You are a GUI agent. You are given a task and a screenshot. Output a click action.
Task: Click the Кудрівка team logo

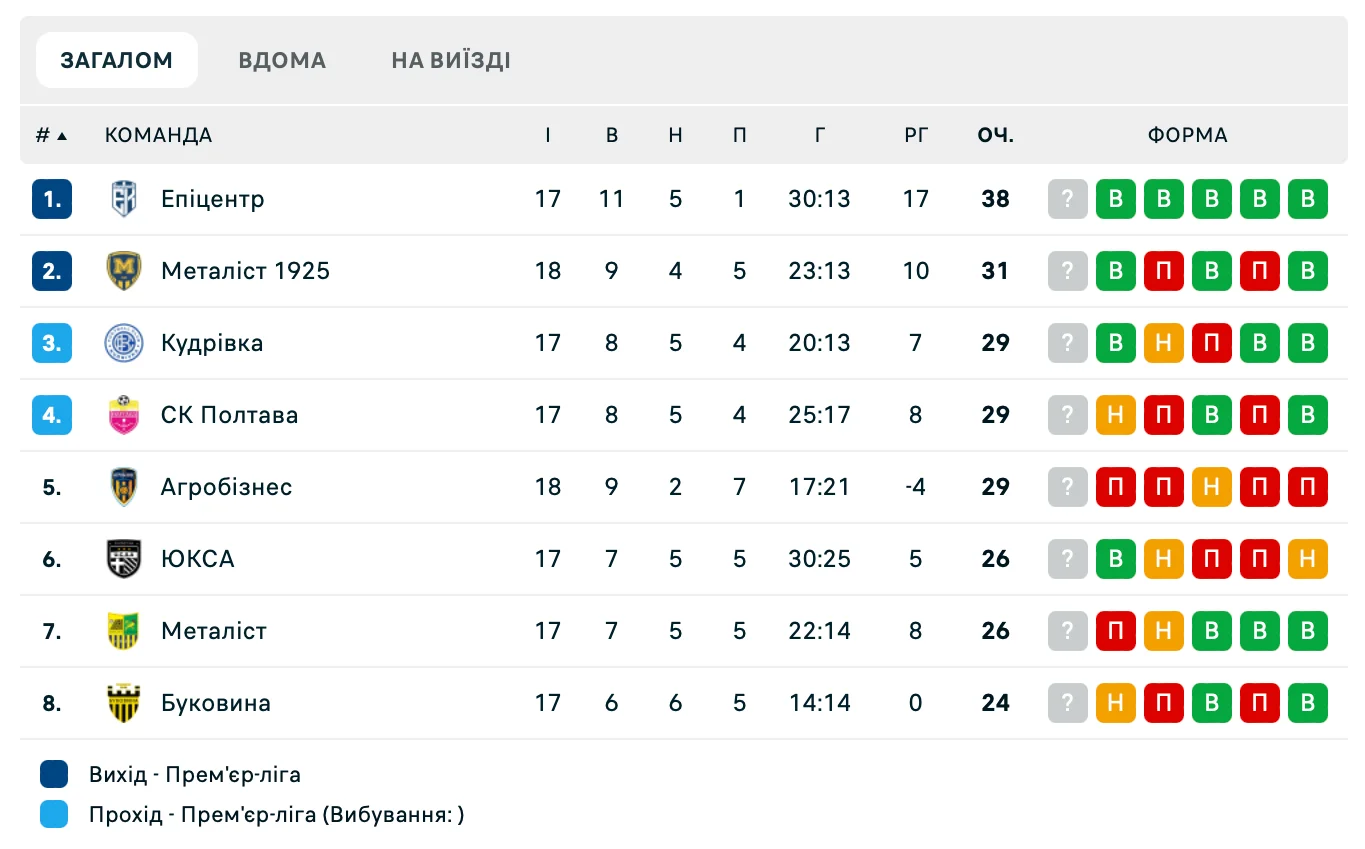pos(124,343)
